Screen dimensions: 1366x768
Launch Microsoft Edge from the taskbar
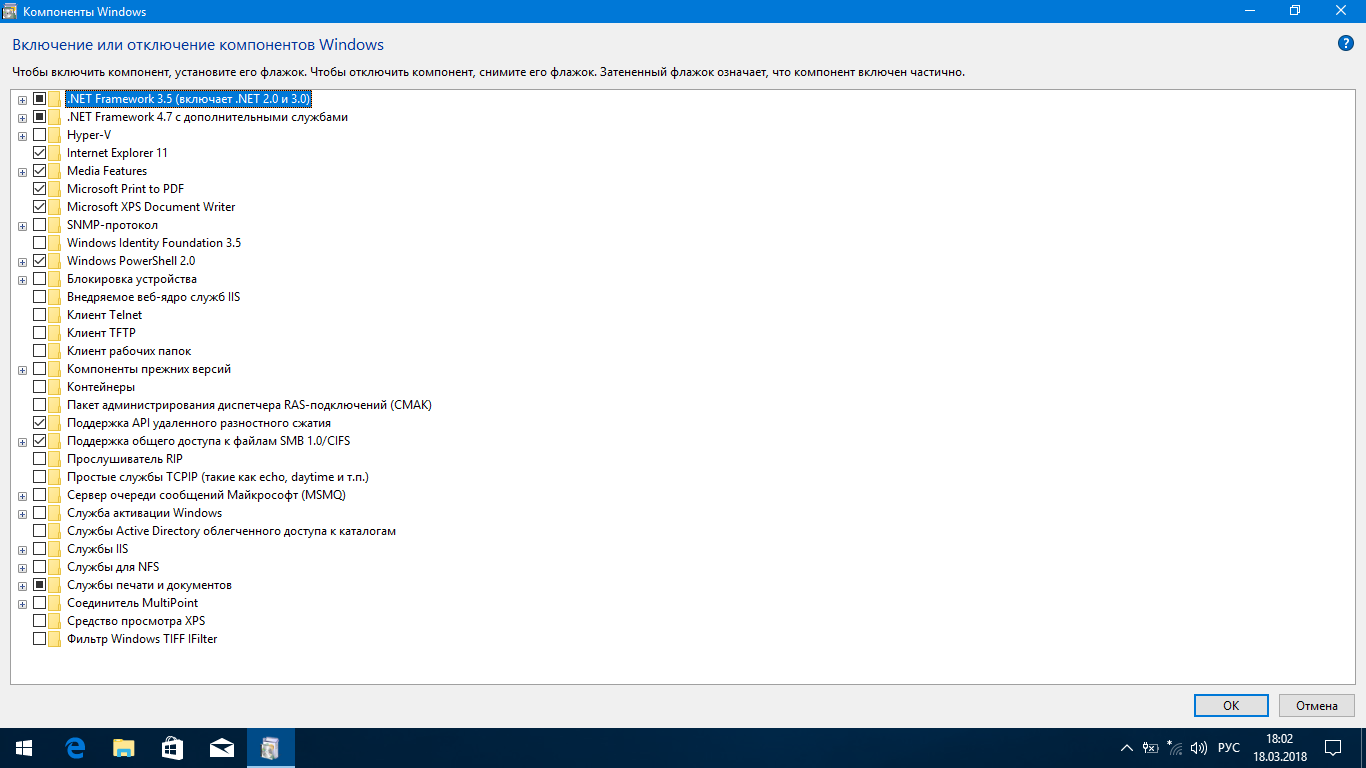(74, 748)
